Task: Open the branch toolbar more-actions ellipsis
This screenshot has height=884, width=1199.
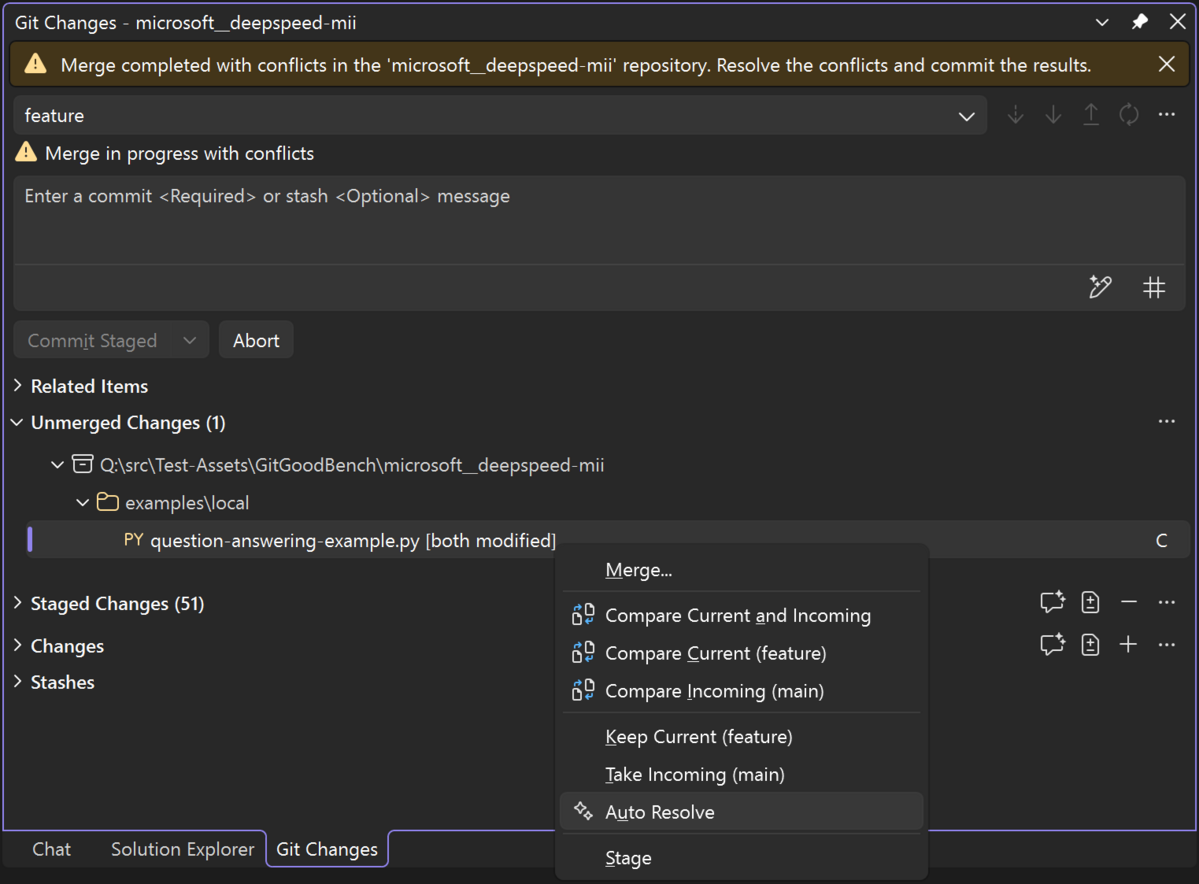Action: 1166,115
